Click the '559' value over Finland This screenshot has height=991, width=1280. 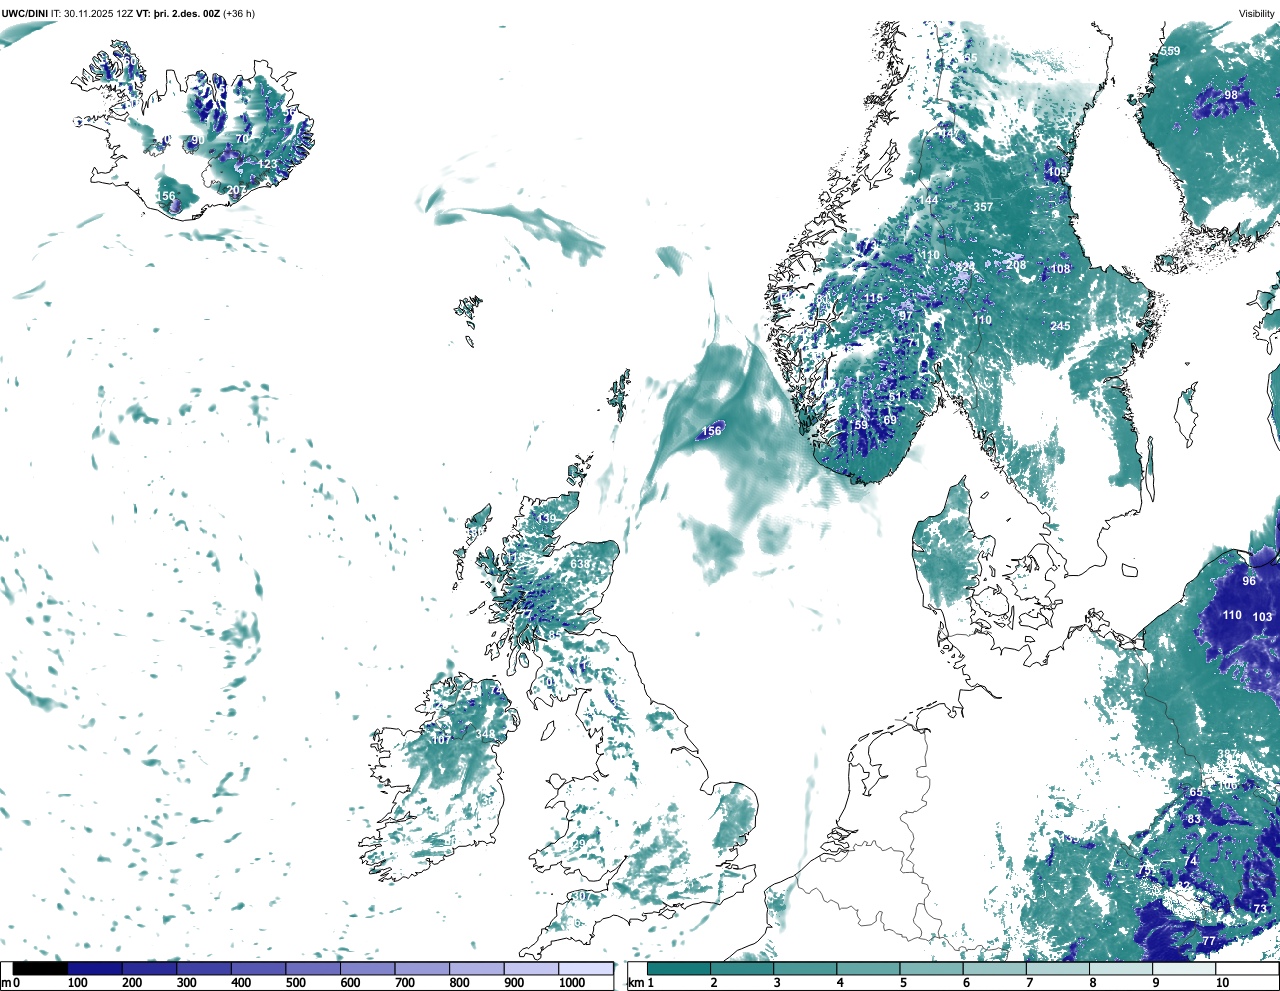click(1170, 51)
